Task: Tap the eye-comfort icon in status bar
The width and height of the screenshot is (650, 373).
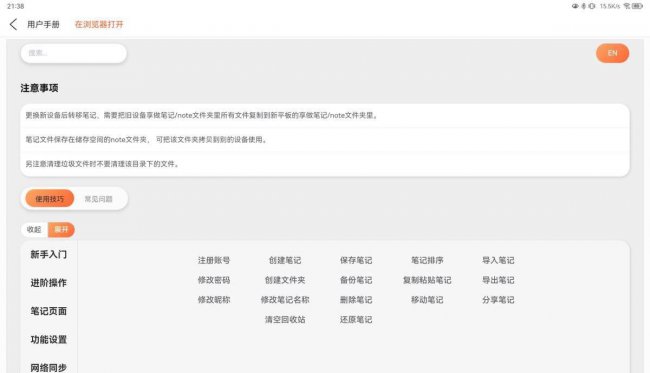Action: point(575,6)
